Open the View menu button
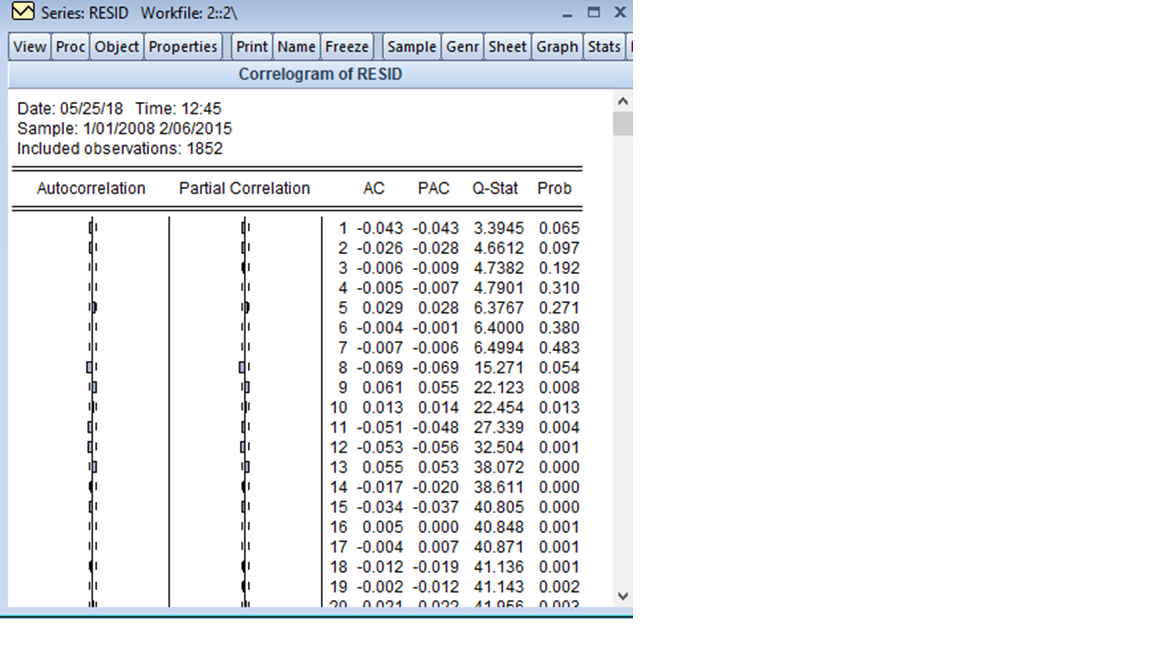1152x648 pixels. [29, 46]
